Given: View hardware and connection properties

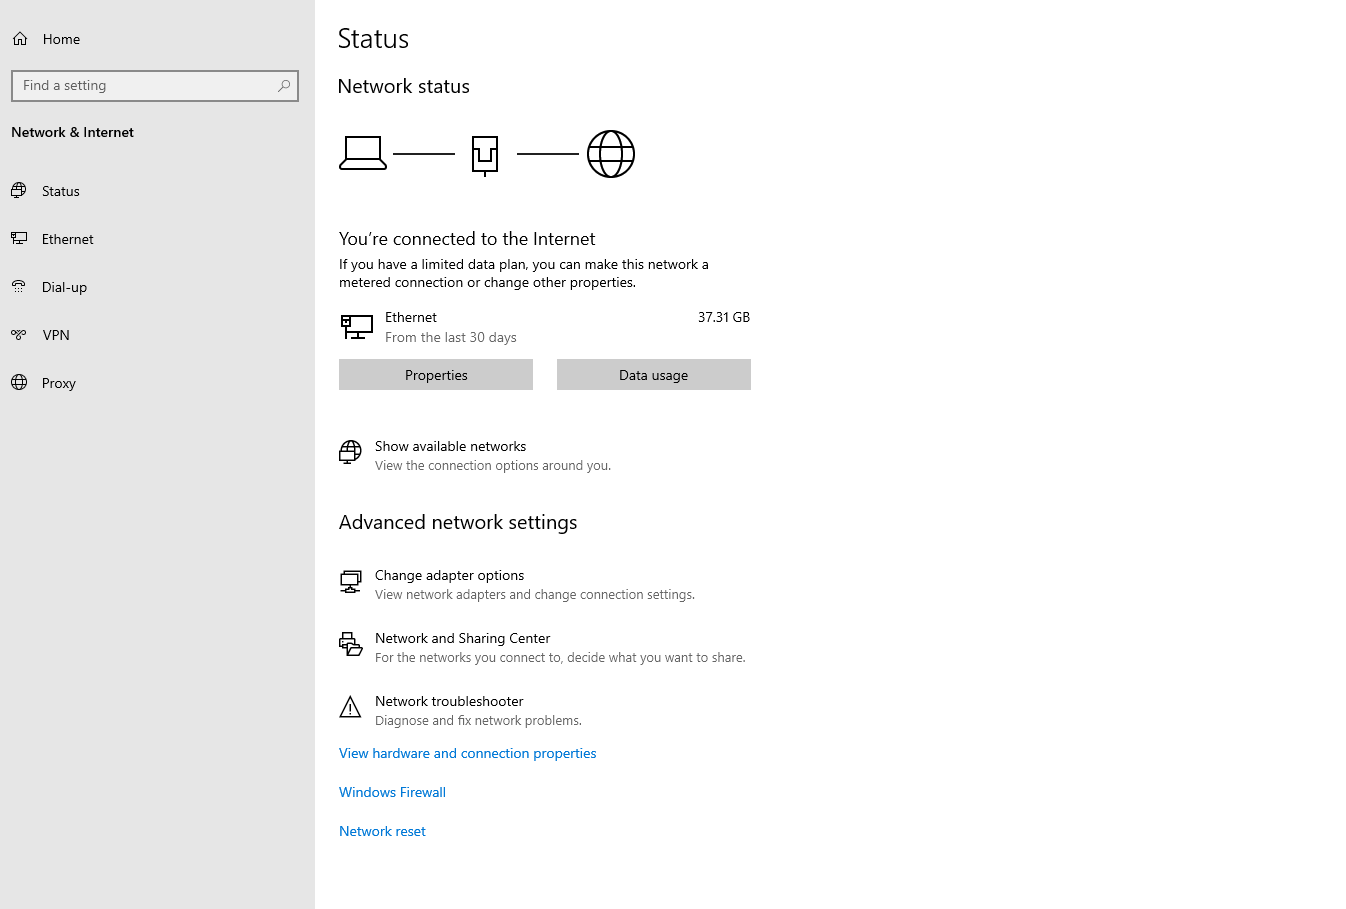Looking at the screenshot, I should pyautogui.click(x=467, y=753).
